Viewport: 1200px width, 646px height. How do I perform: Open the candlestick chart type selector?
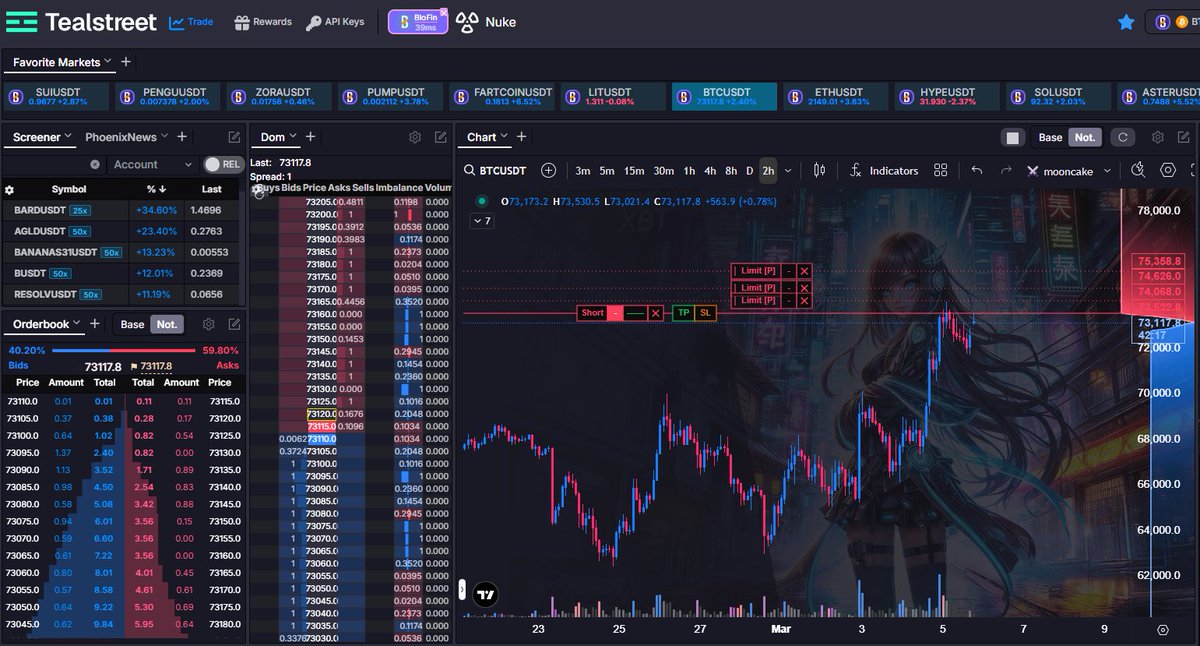coord(820,171)
